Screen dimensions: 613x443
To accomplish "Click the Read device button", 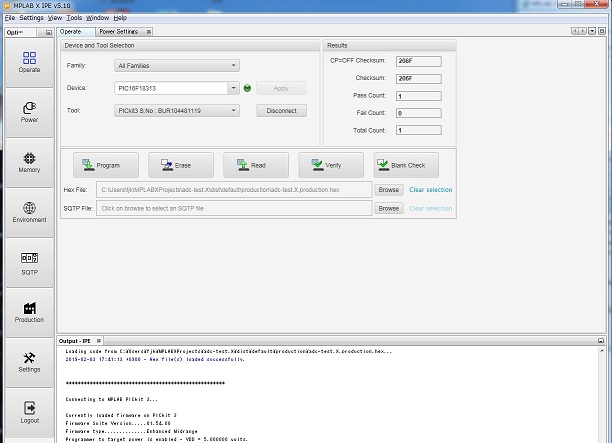I will coord(256,165).
